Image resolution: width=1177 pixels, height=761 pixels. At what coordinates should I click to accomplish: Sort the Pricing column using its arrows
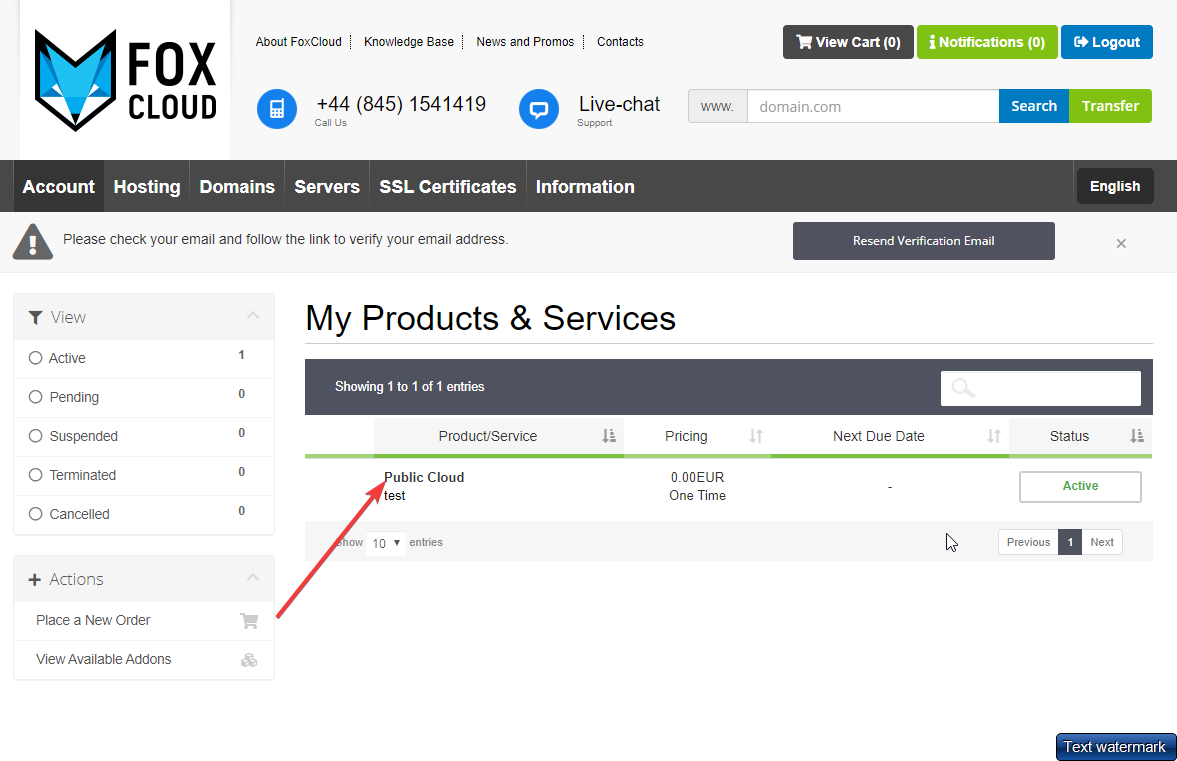[x=756, y=436]
